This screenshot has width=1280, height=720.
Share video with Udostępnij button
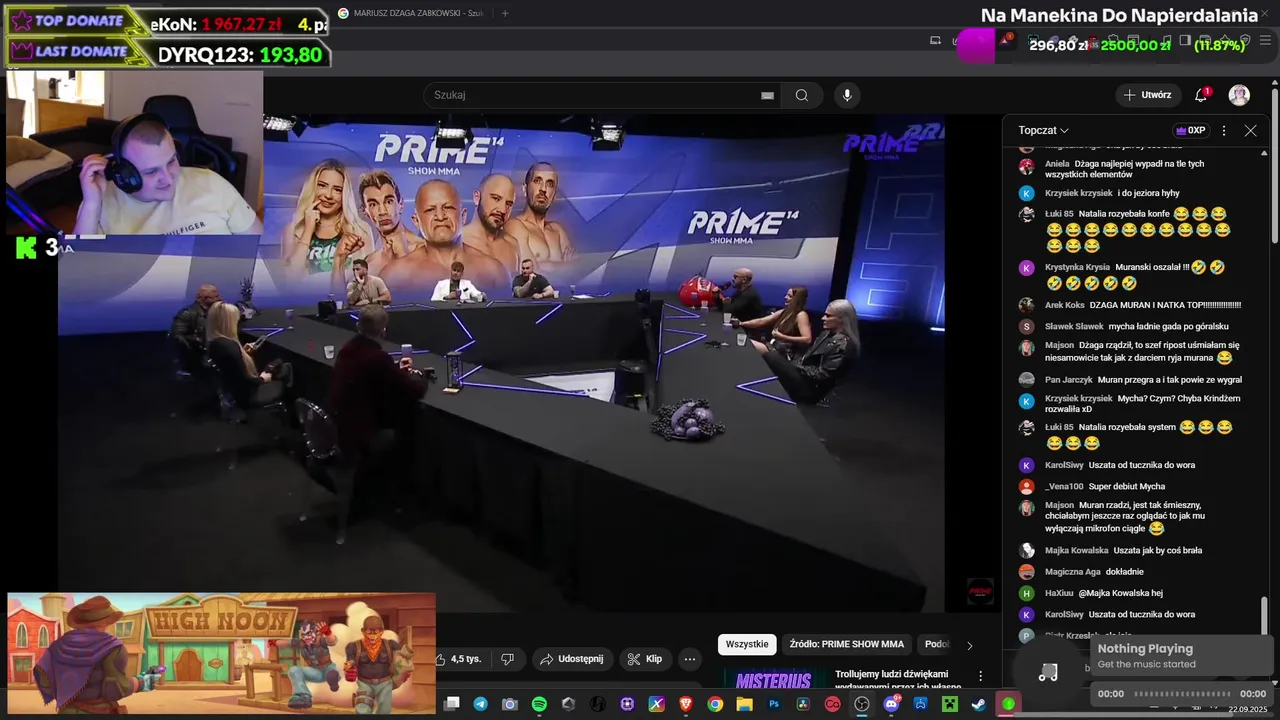[573, 659]
